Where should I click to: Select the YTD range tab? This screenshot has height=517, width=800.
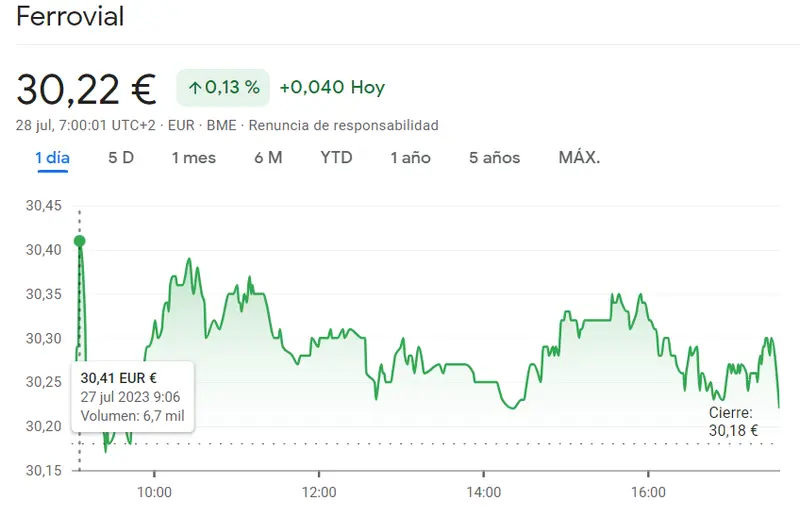click(x=336, y=158)
